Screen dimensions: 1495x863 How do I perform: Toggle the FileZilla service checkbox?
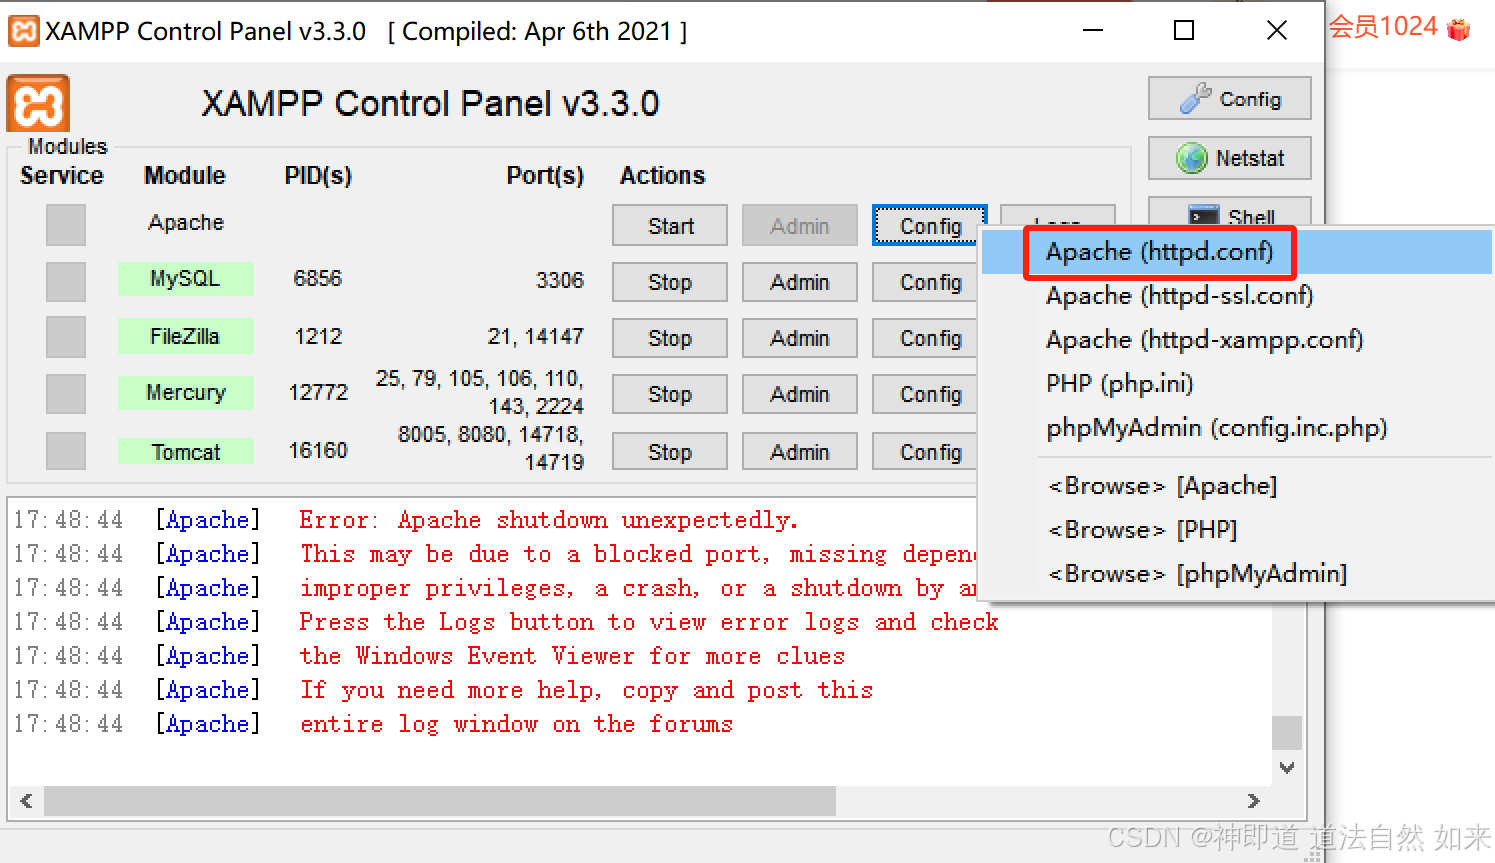click(x=66, y=337)
